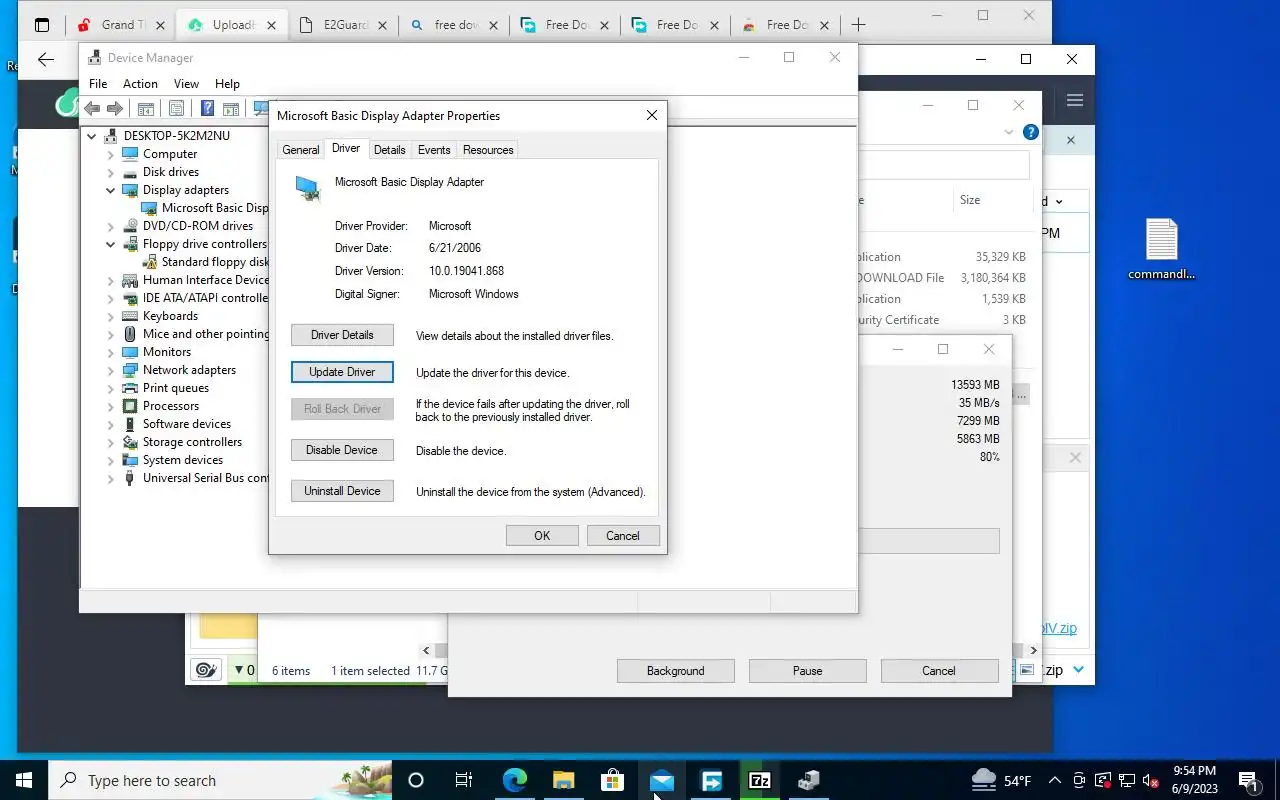Expand the Network adapters category
This screenshot has width=1280, height=800.
[111, 370]
